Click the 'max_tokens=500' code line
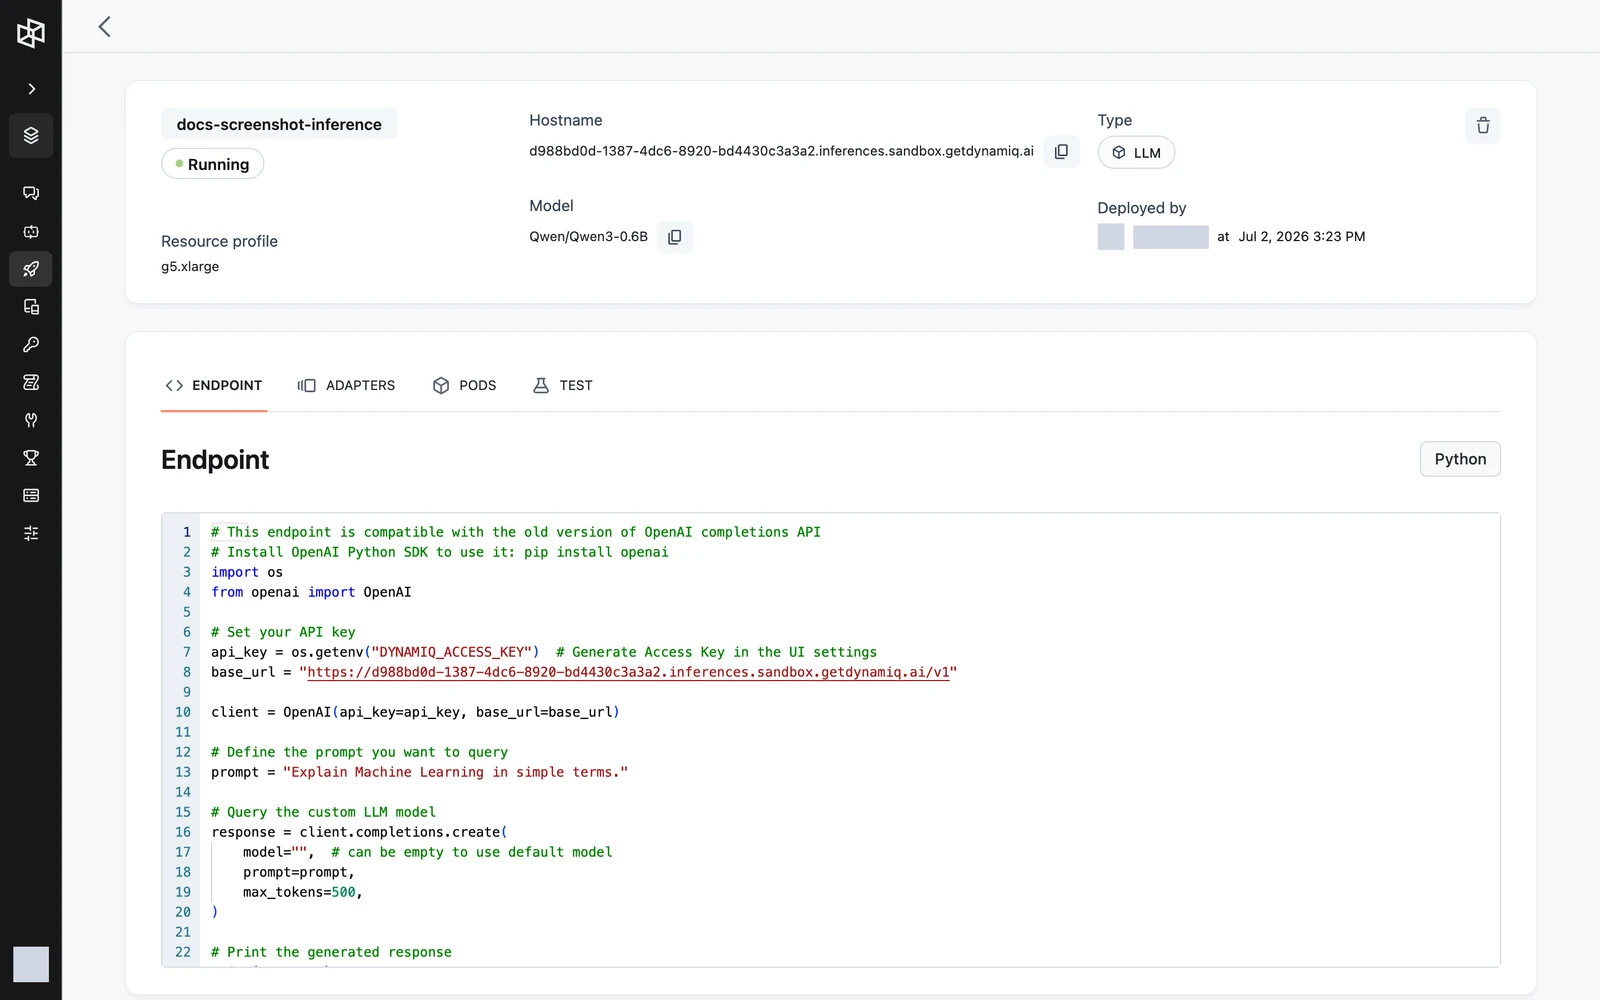 tap(303, 892)
